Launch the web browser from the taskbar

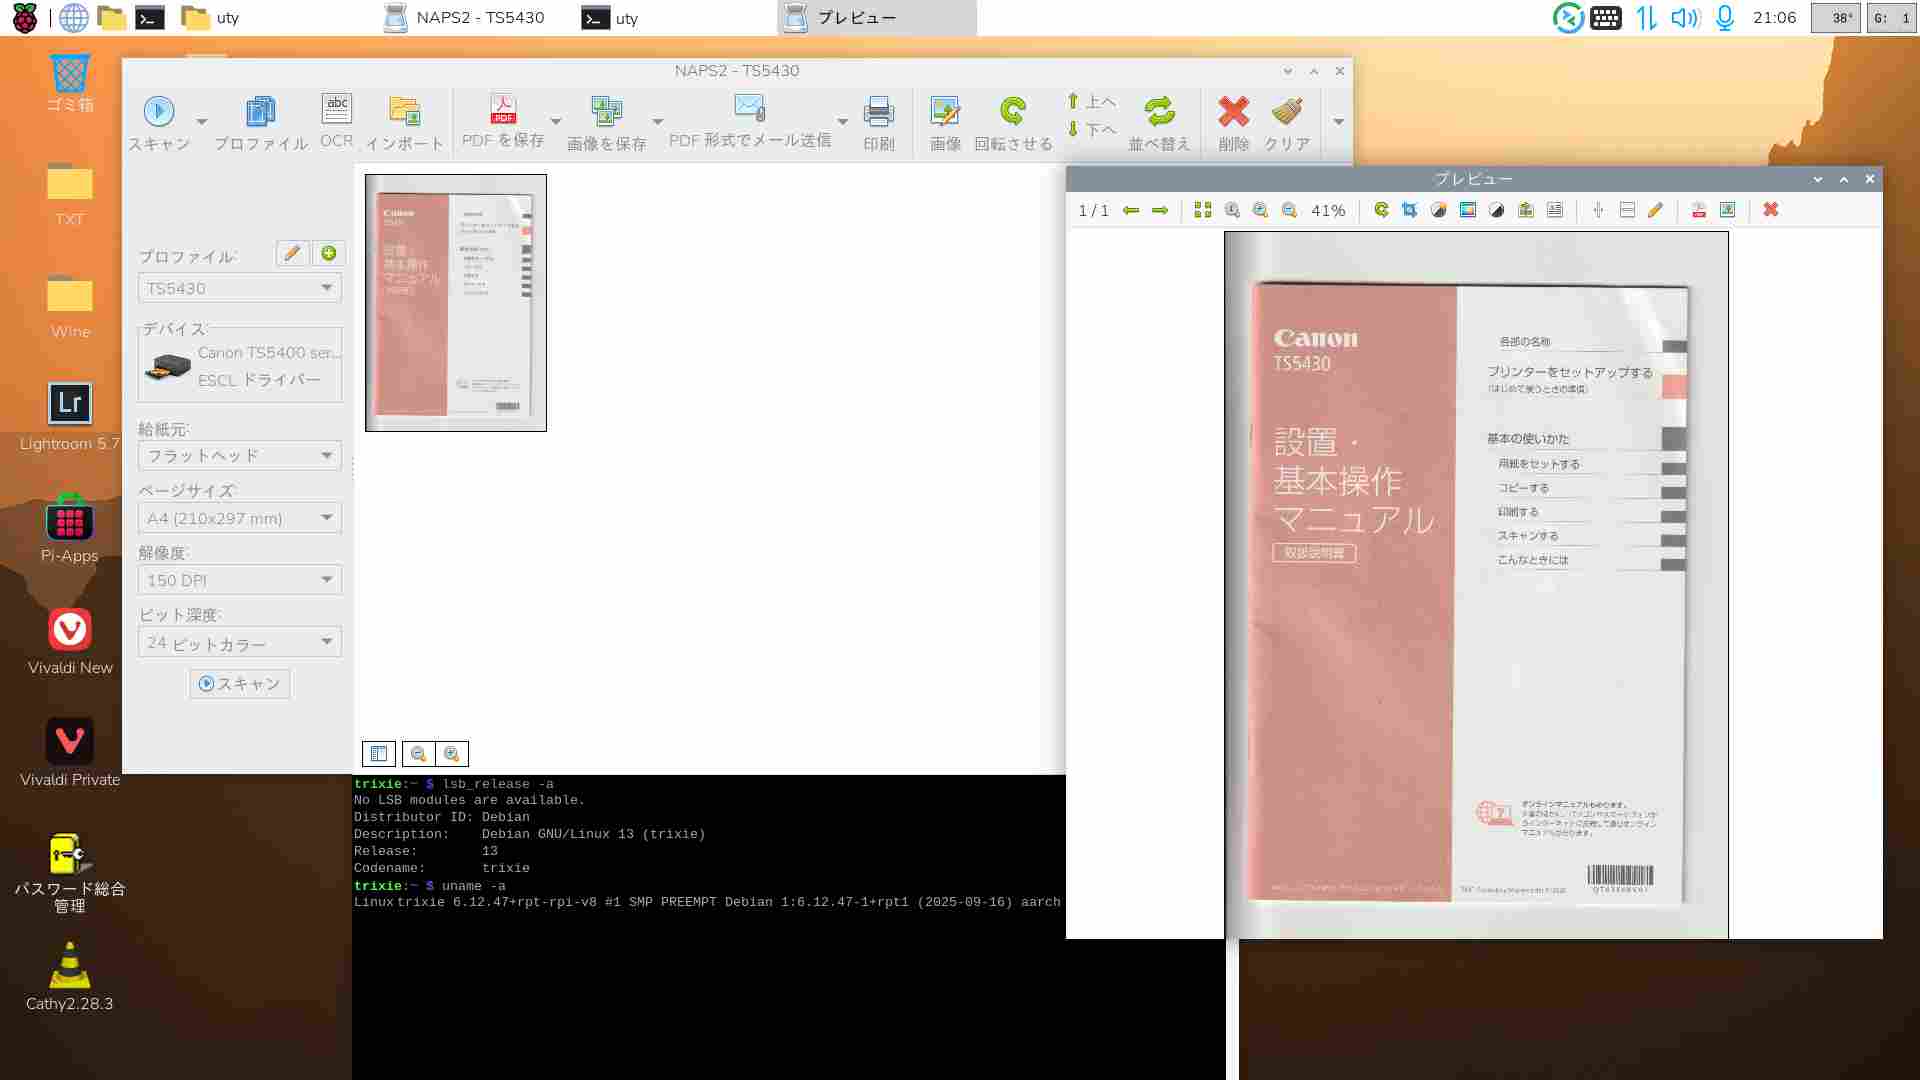[x=74, y=18]
